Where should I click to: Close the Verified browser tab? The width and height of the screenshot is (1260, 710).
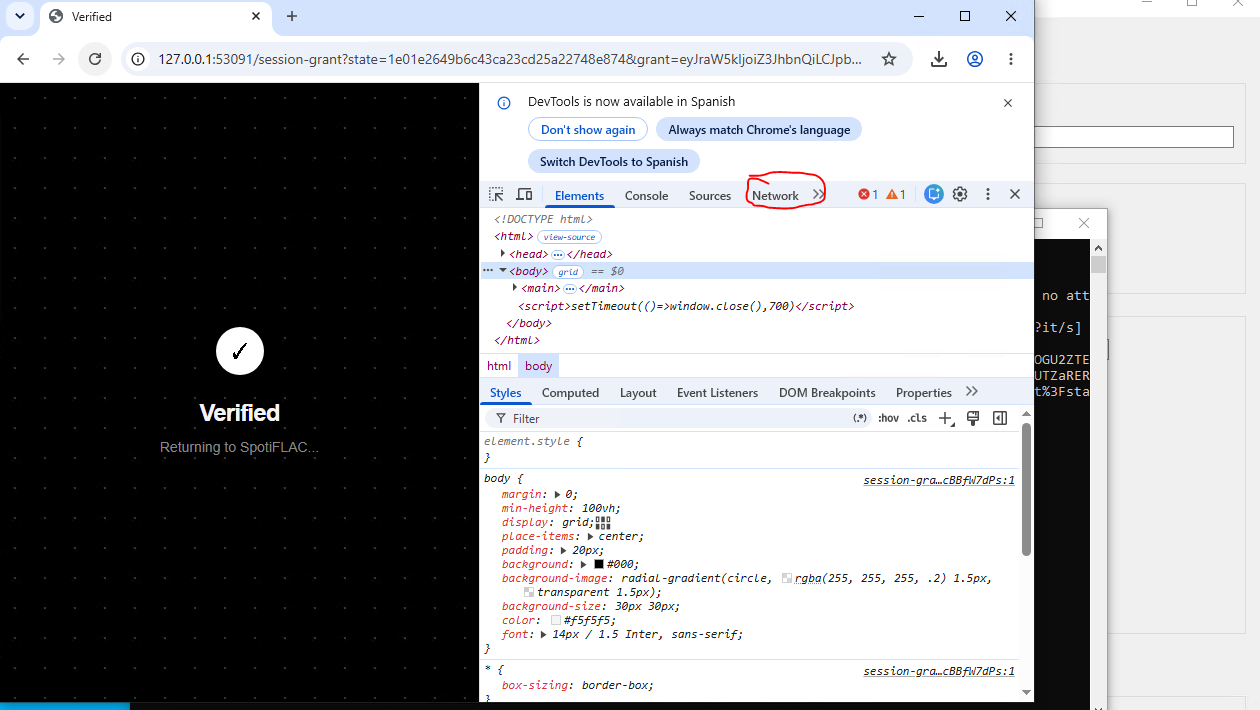click(257, 16)
